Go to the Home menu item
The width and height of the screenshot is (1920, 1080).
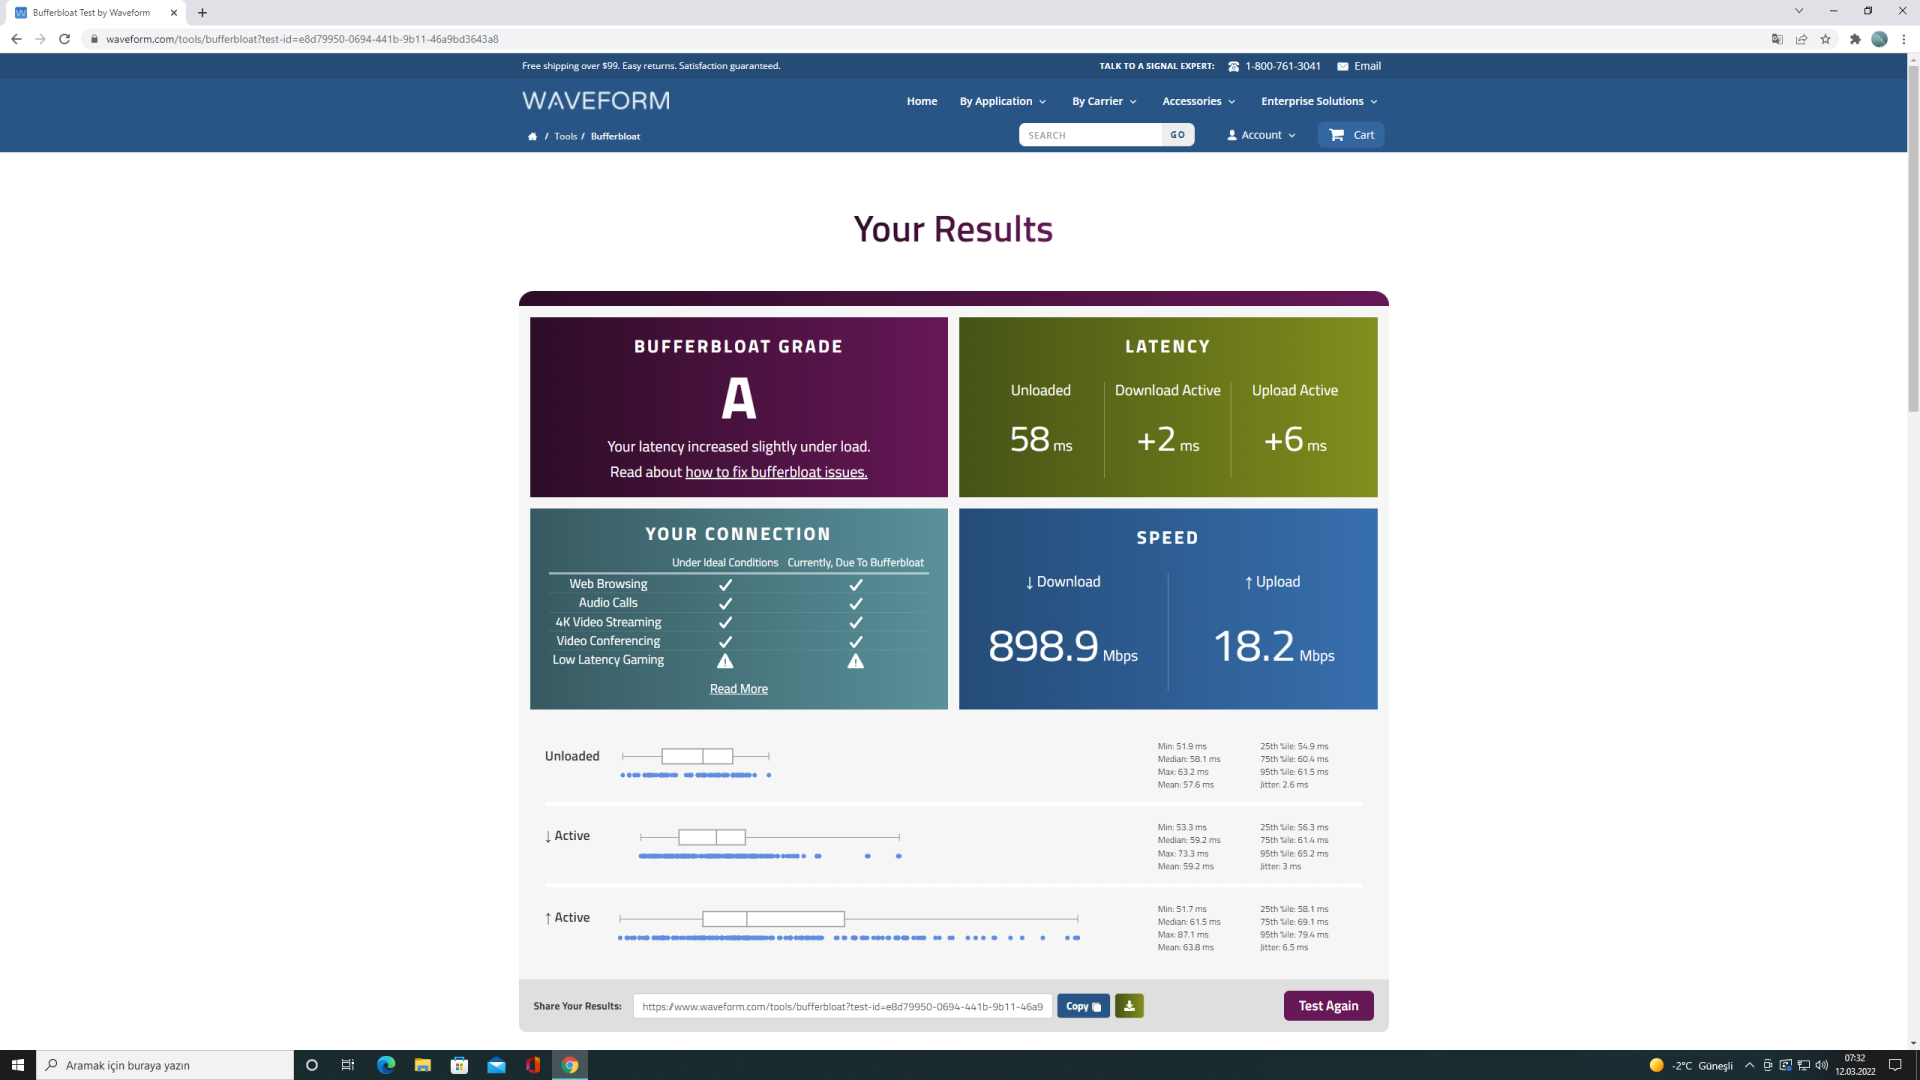(x=921, y=101)
